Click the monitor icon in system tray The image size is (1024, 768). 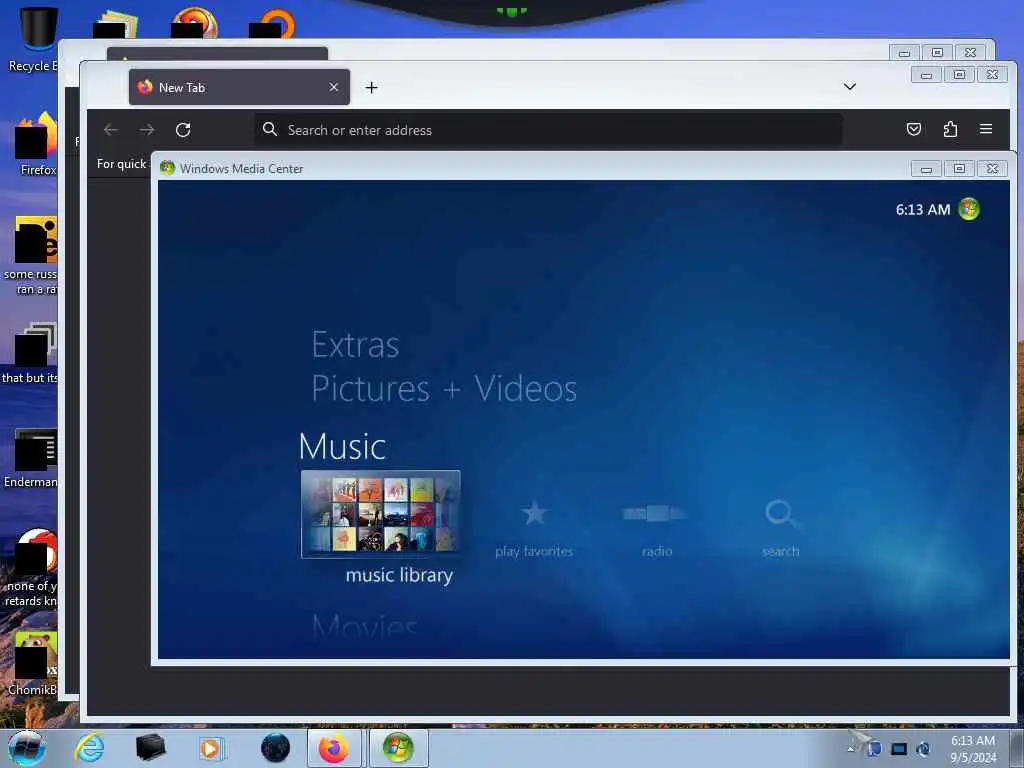click(x=899, y=749)
